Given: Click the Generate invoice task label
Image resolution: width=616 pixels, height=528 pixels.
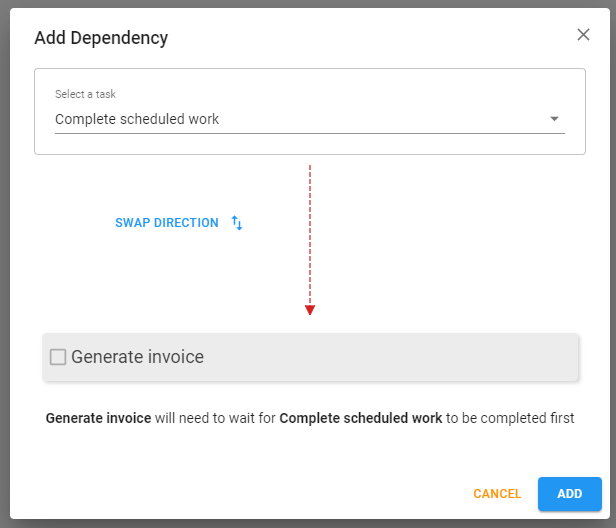Looking at the screenshot, I should (137, 357).
